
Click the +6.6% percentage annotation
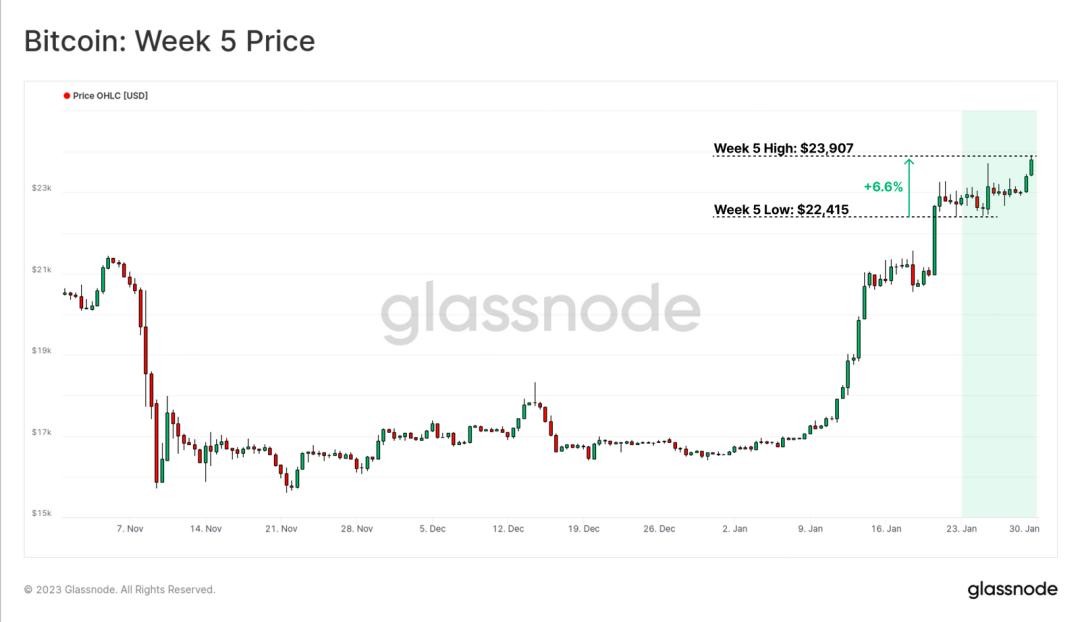click(883, 187)
